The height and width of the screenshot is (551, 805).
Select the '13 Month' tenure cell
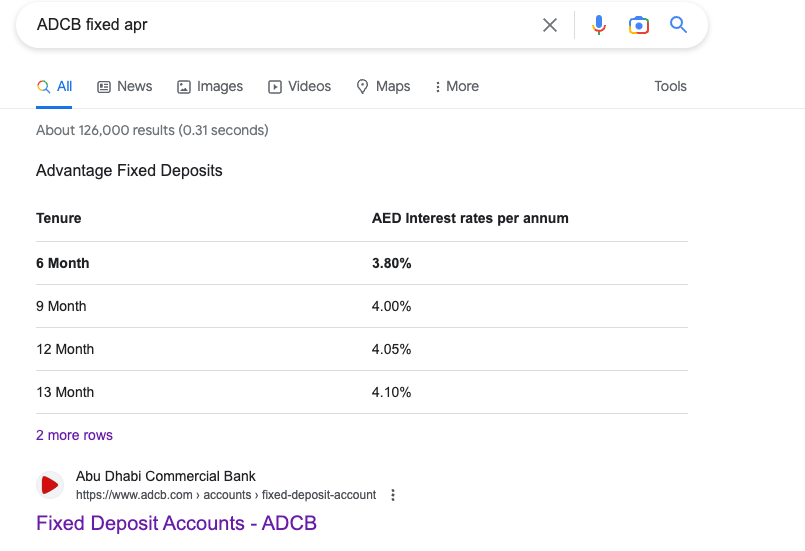pyautogui.click(x=65, y=392)
